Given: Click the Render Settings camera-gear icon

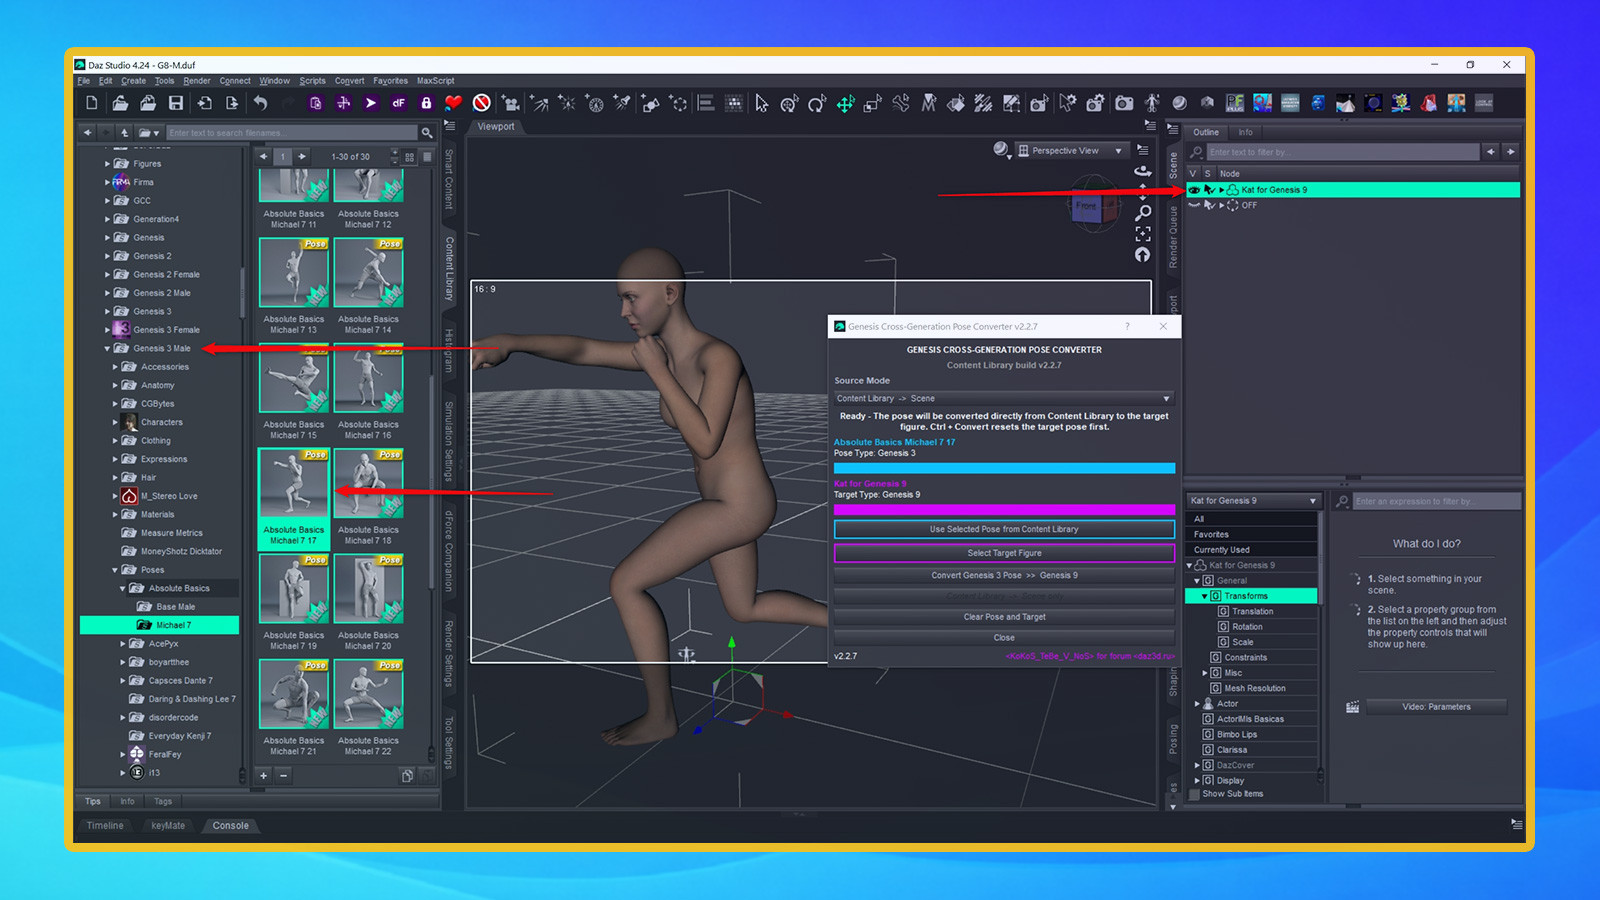Looking at the screenshot, I should (1096, 103).
